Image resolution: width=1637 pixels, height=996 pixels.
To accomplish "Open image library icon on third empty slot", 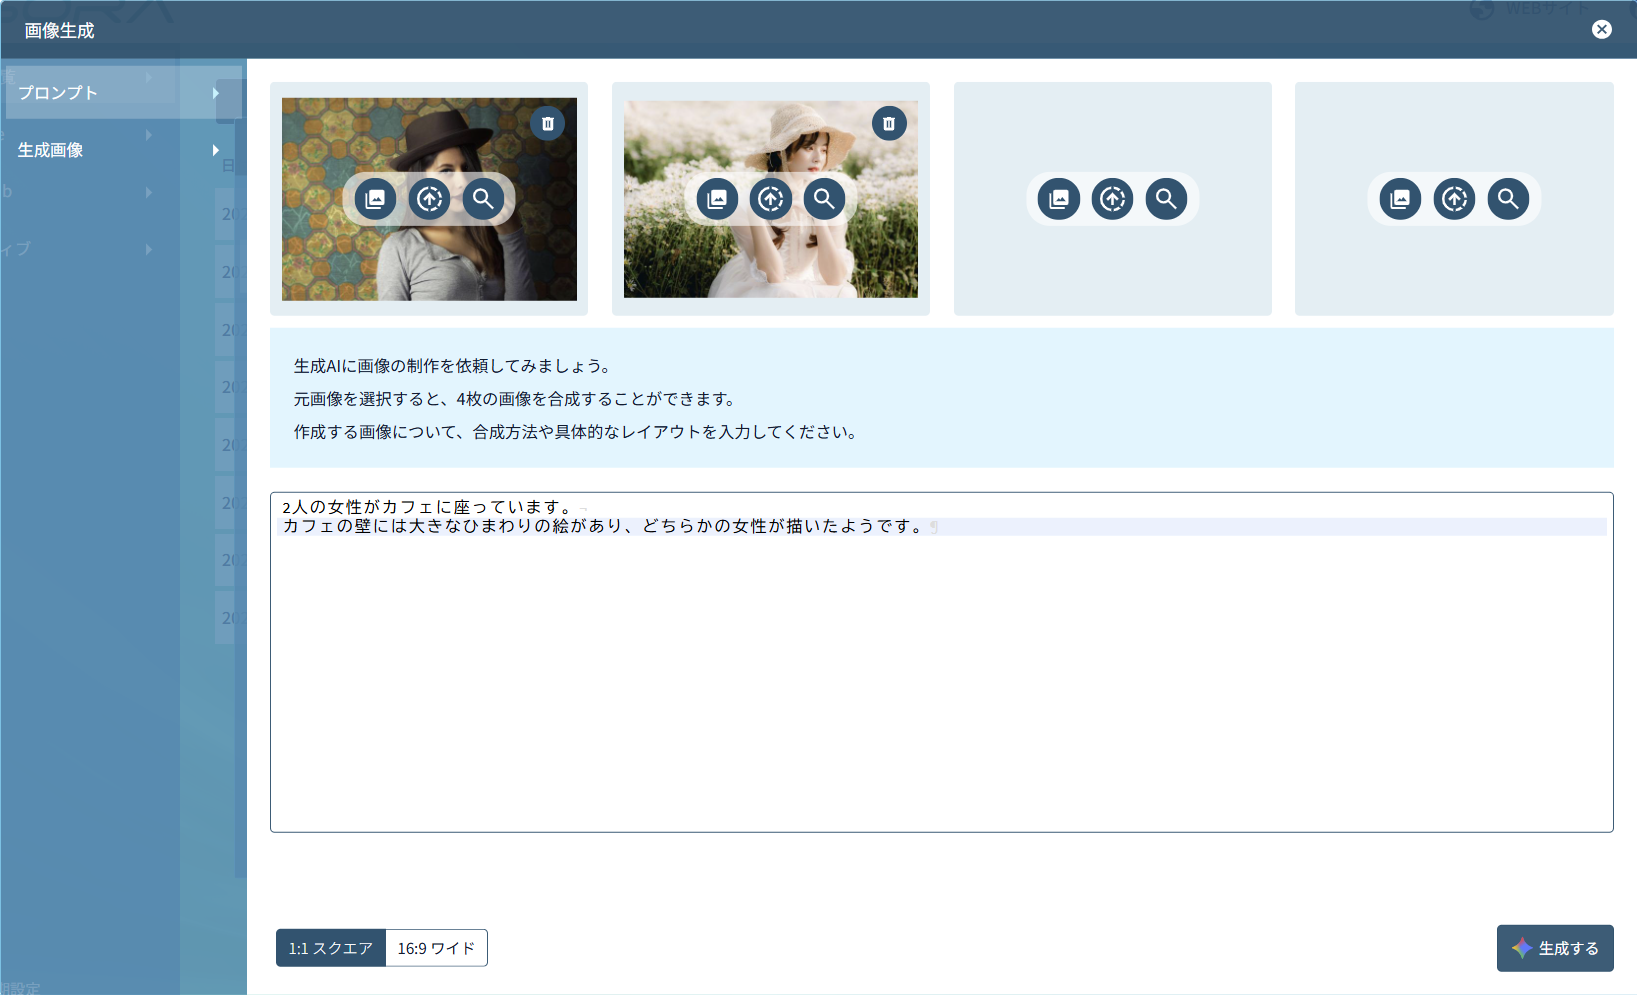I will (1059, 199).
